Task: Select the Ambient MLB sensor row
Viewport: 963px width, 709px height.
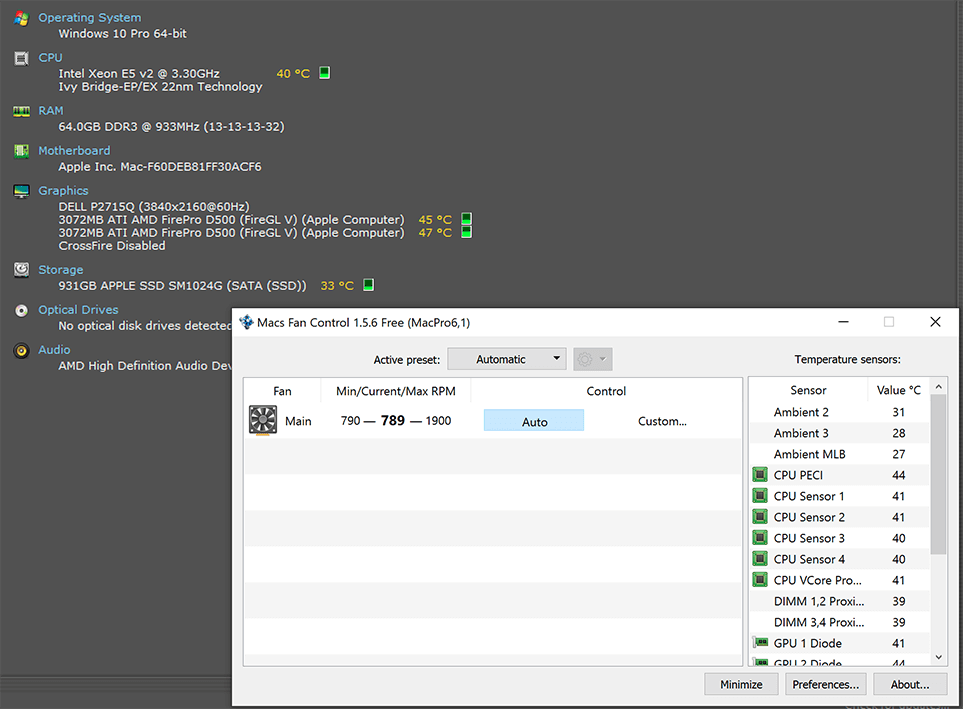Action: 840,454
